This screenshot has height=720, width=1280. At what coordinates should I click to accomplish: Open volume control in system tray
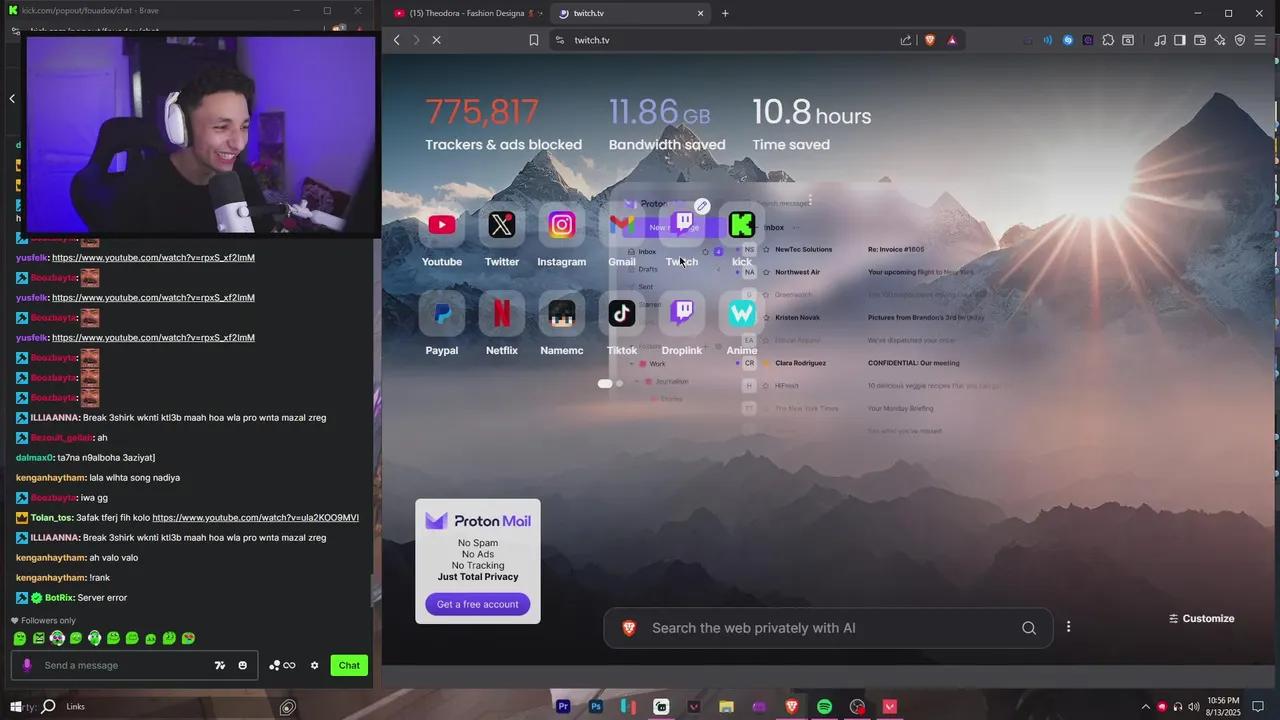coord(1194,707)
